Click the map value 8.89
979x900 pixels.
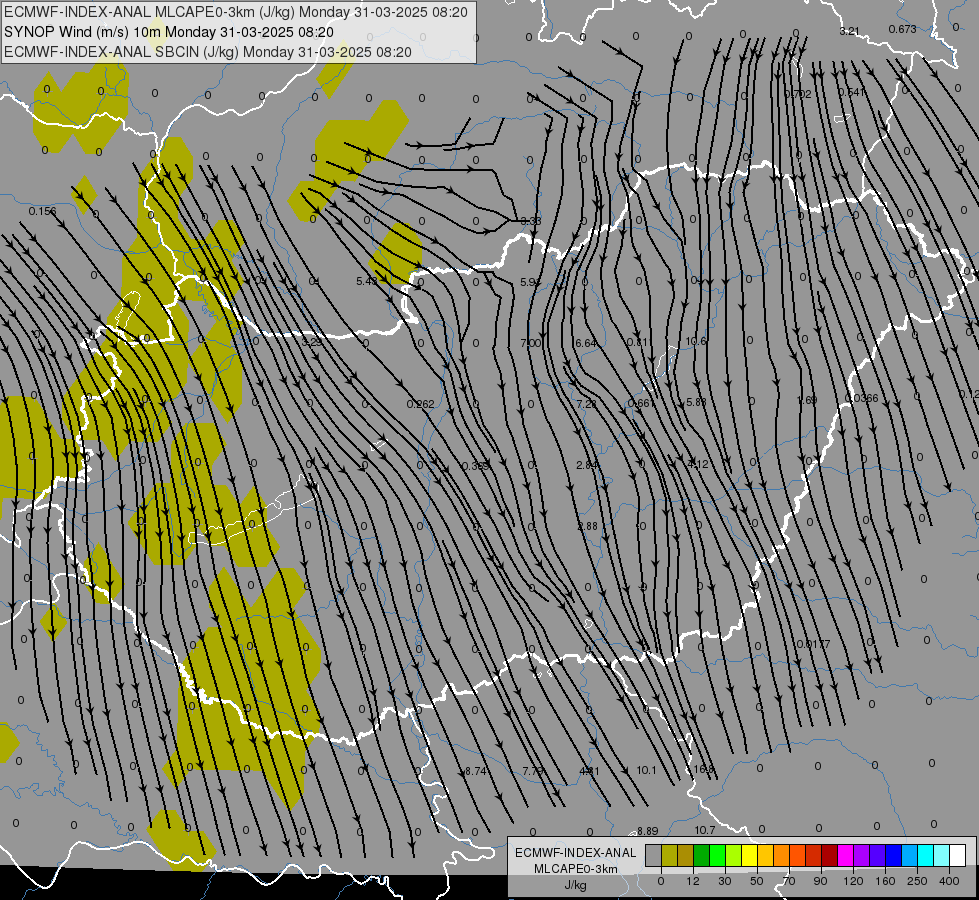tap(647, 831)
